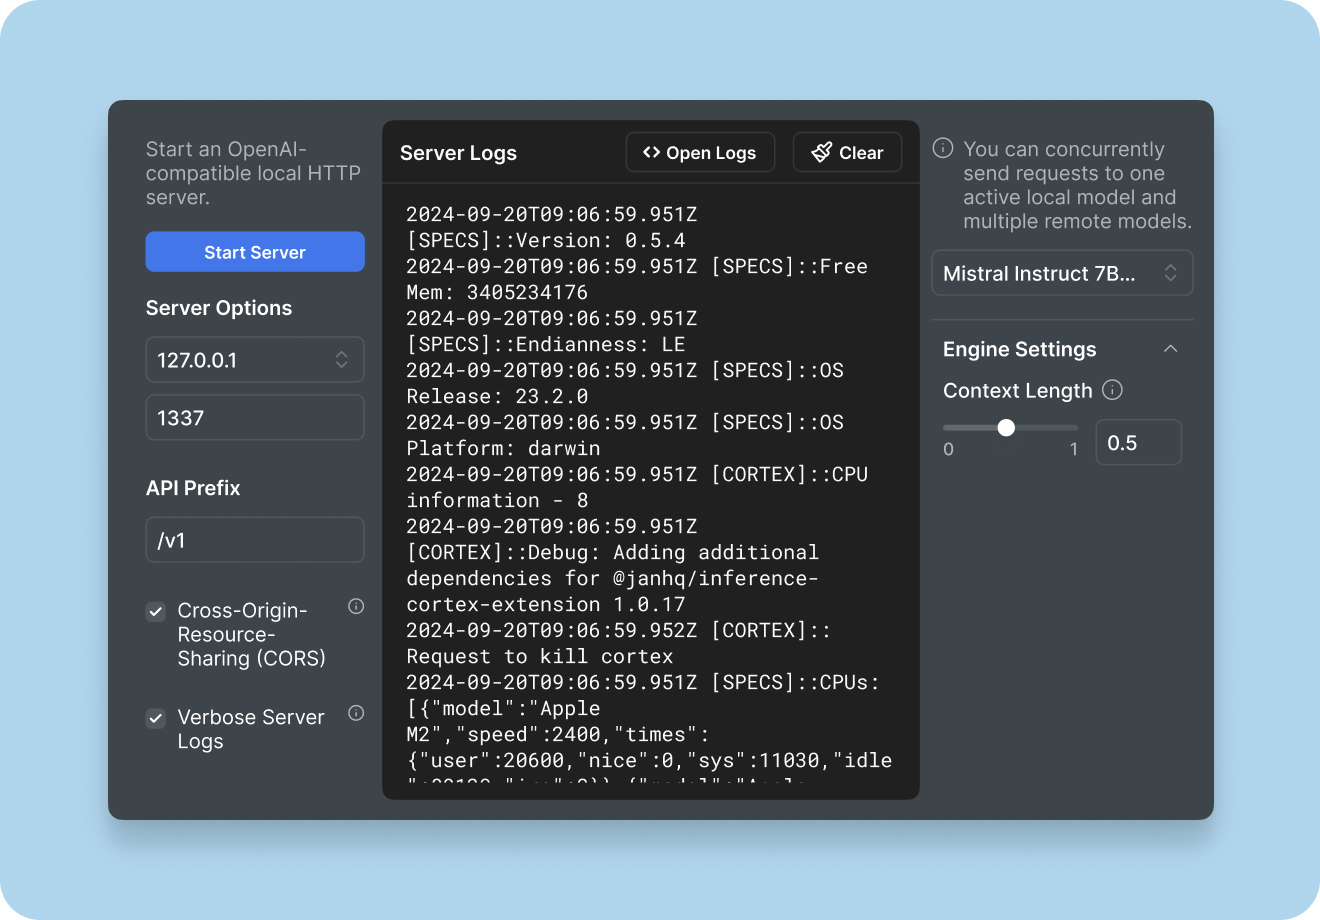
Task: Click the info icon beside concurrent requests note
Action: click(x=942, y=148)
